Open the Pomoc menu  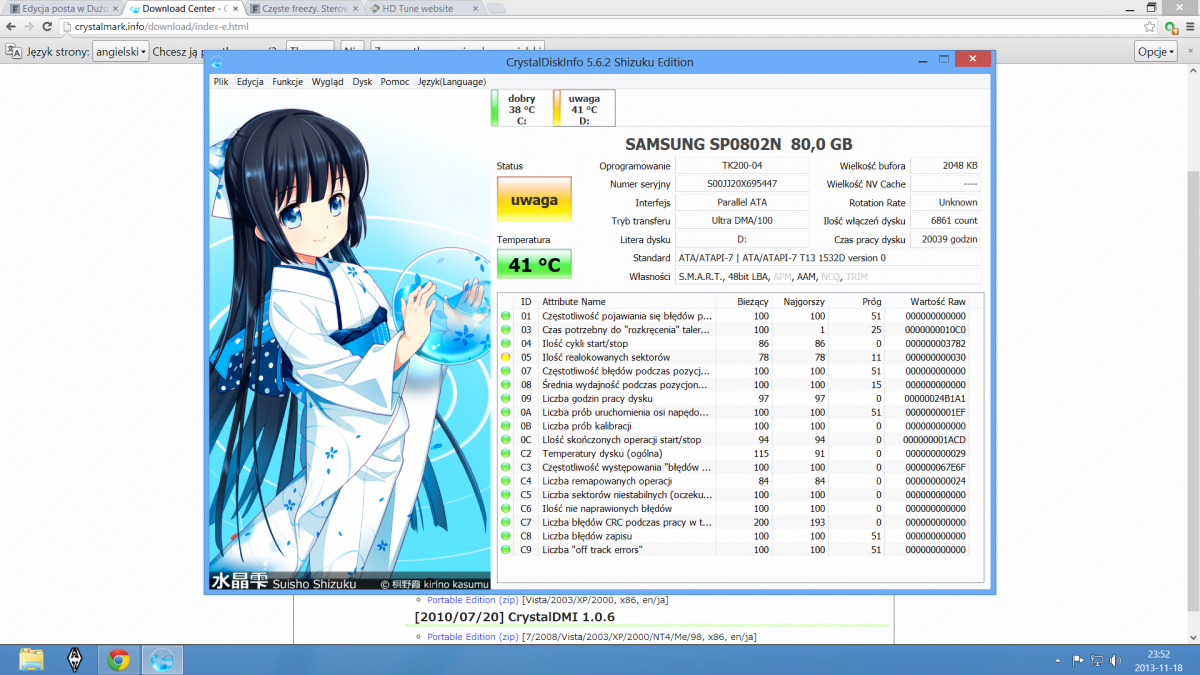tap(395, 82)
